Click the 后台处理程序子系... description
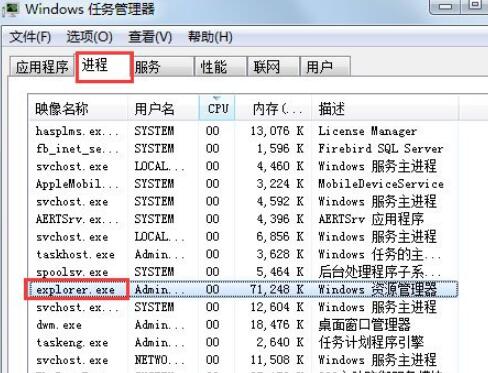 pos(379,272)
